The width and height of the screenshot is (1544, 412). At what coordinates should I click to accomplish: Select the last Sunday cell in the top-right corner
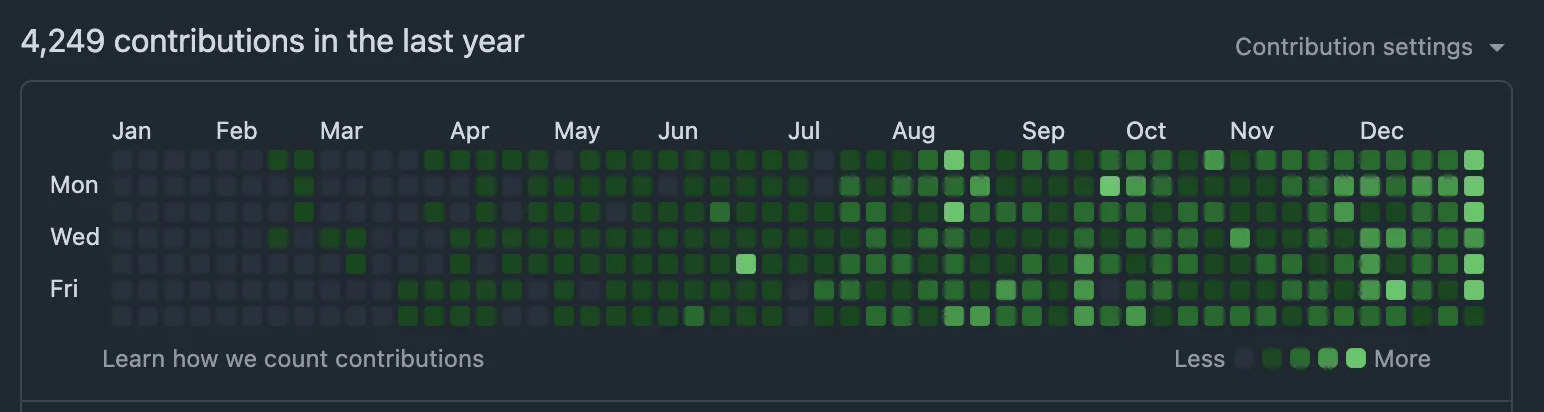1474,160
